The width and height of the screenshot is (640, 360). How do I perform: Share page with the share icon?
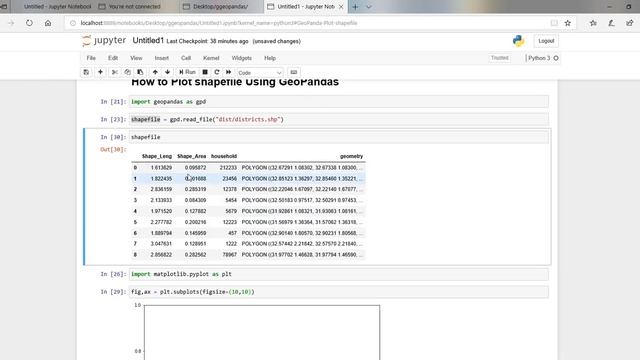(x=629, y=23)
